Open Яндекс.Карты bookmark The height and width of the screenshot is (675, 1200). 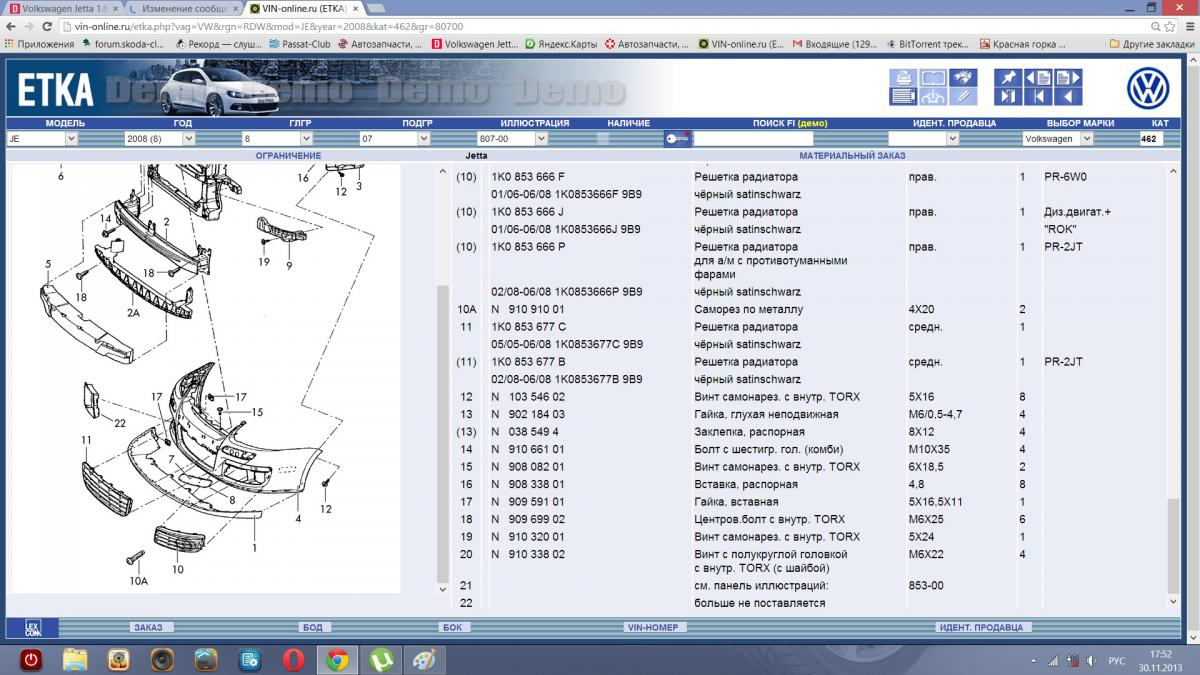[560, 44]
